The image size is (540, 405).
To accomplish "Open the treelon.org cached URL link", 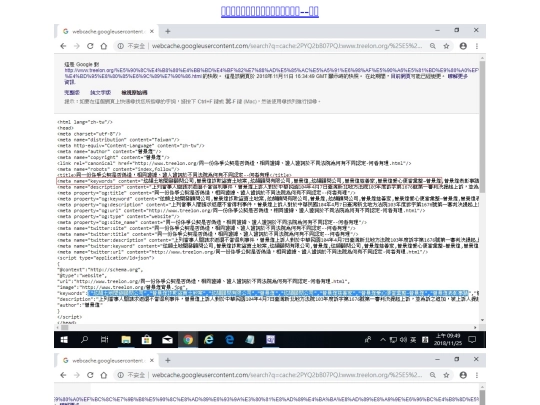I will click(271, 73).
